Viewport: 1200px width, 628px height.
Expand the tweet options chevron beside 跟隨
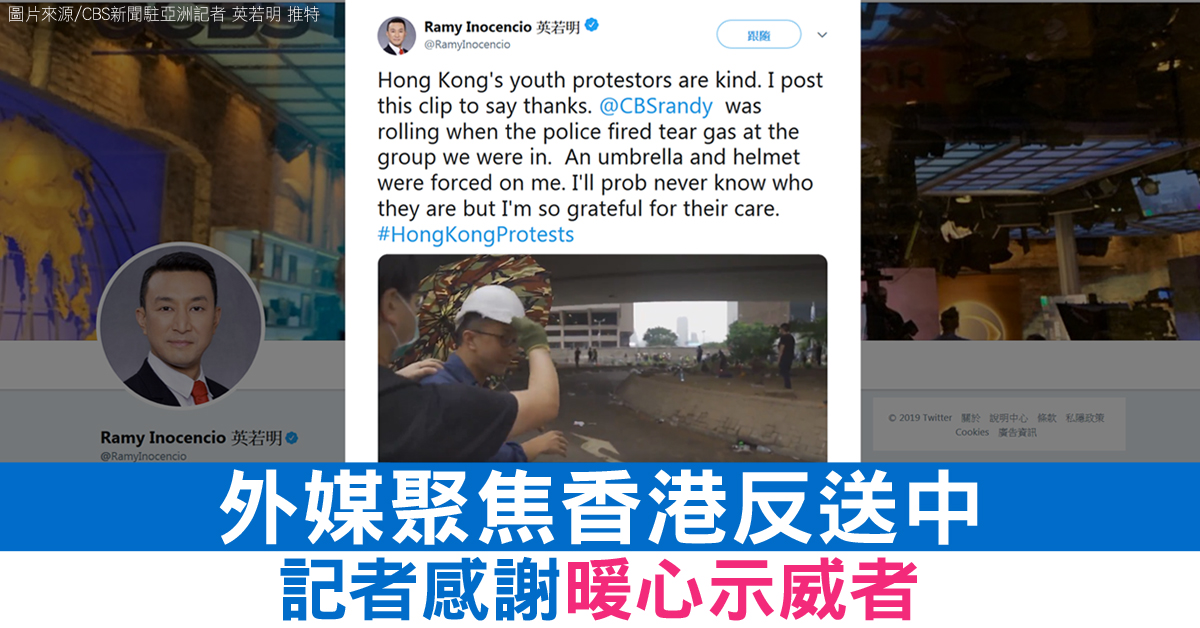pos(822,35)
